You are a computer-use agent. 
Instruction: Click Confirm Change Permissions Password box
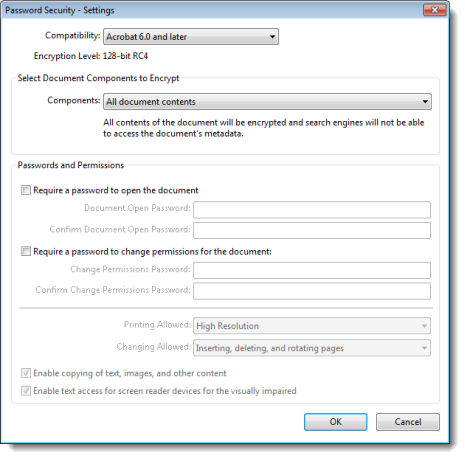click(x=312, y=291)
